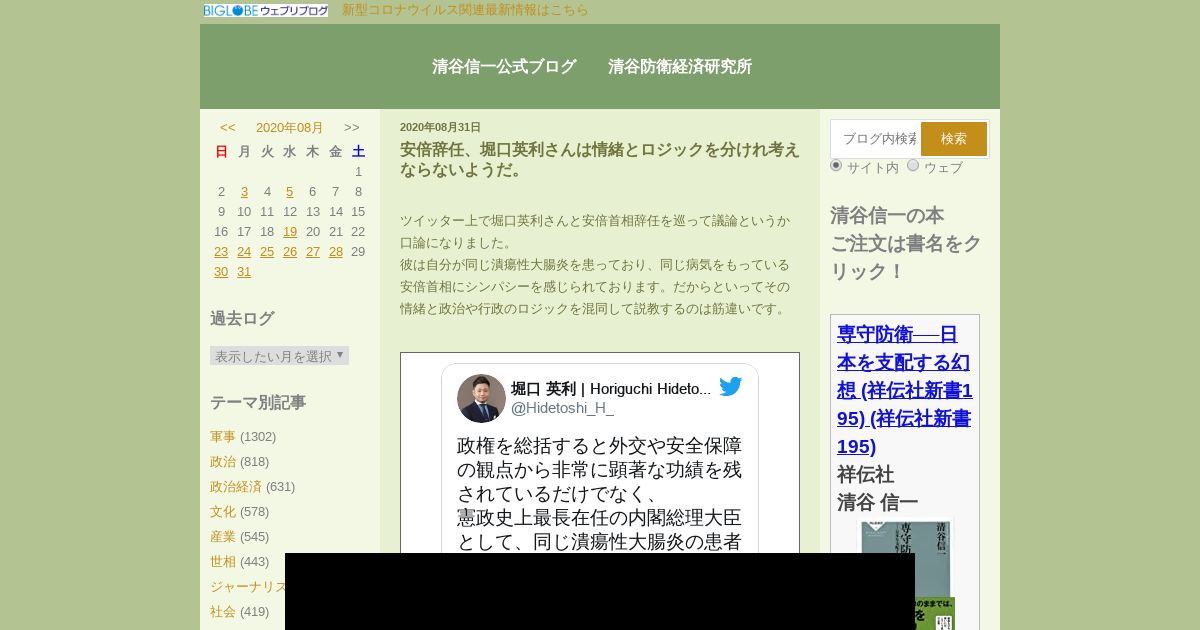Open the 社会 category link
Screen dimensions: 1200x630
point(223,612)
